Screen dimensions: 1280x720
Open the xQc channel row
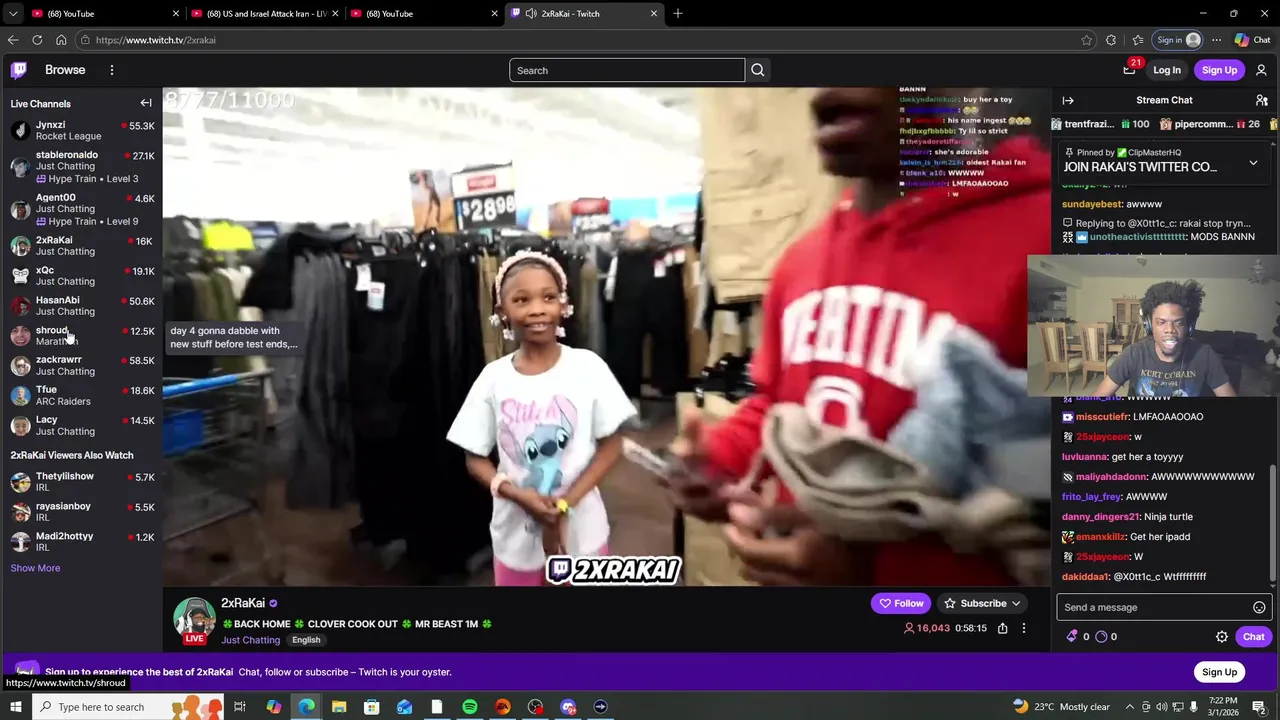tap(82, 276)
